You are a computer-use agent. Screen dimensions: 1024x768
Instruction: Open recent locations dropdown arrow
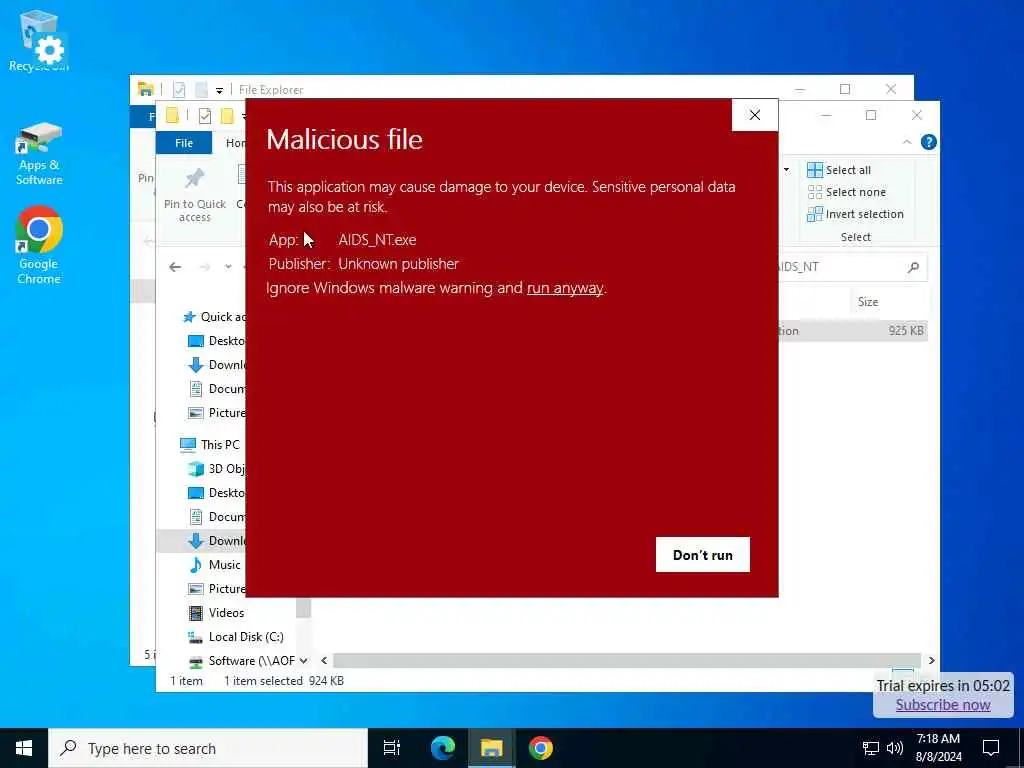click(x=228, y=266)
